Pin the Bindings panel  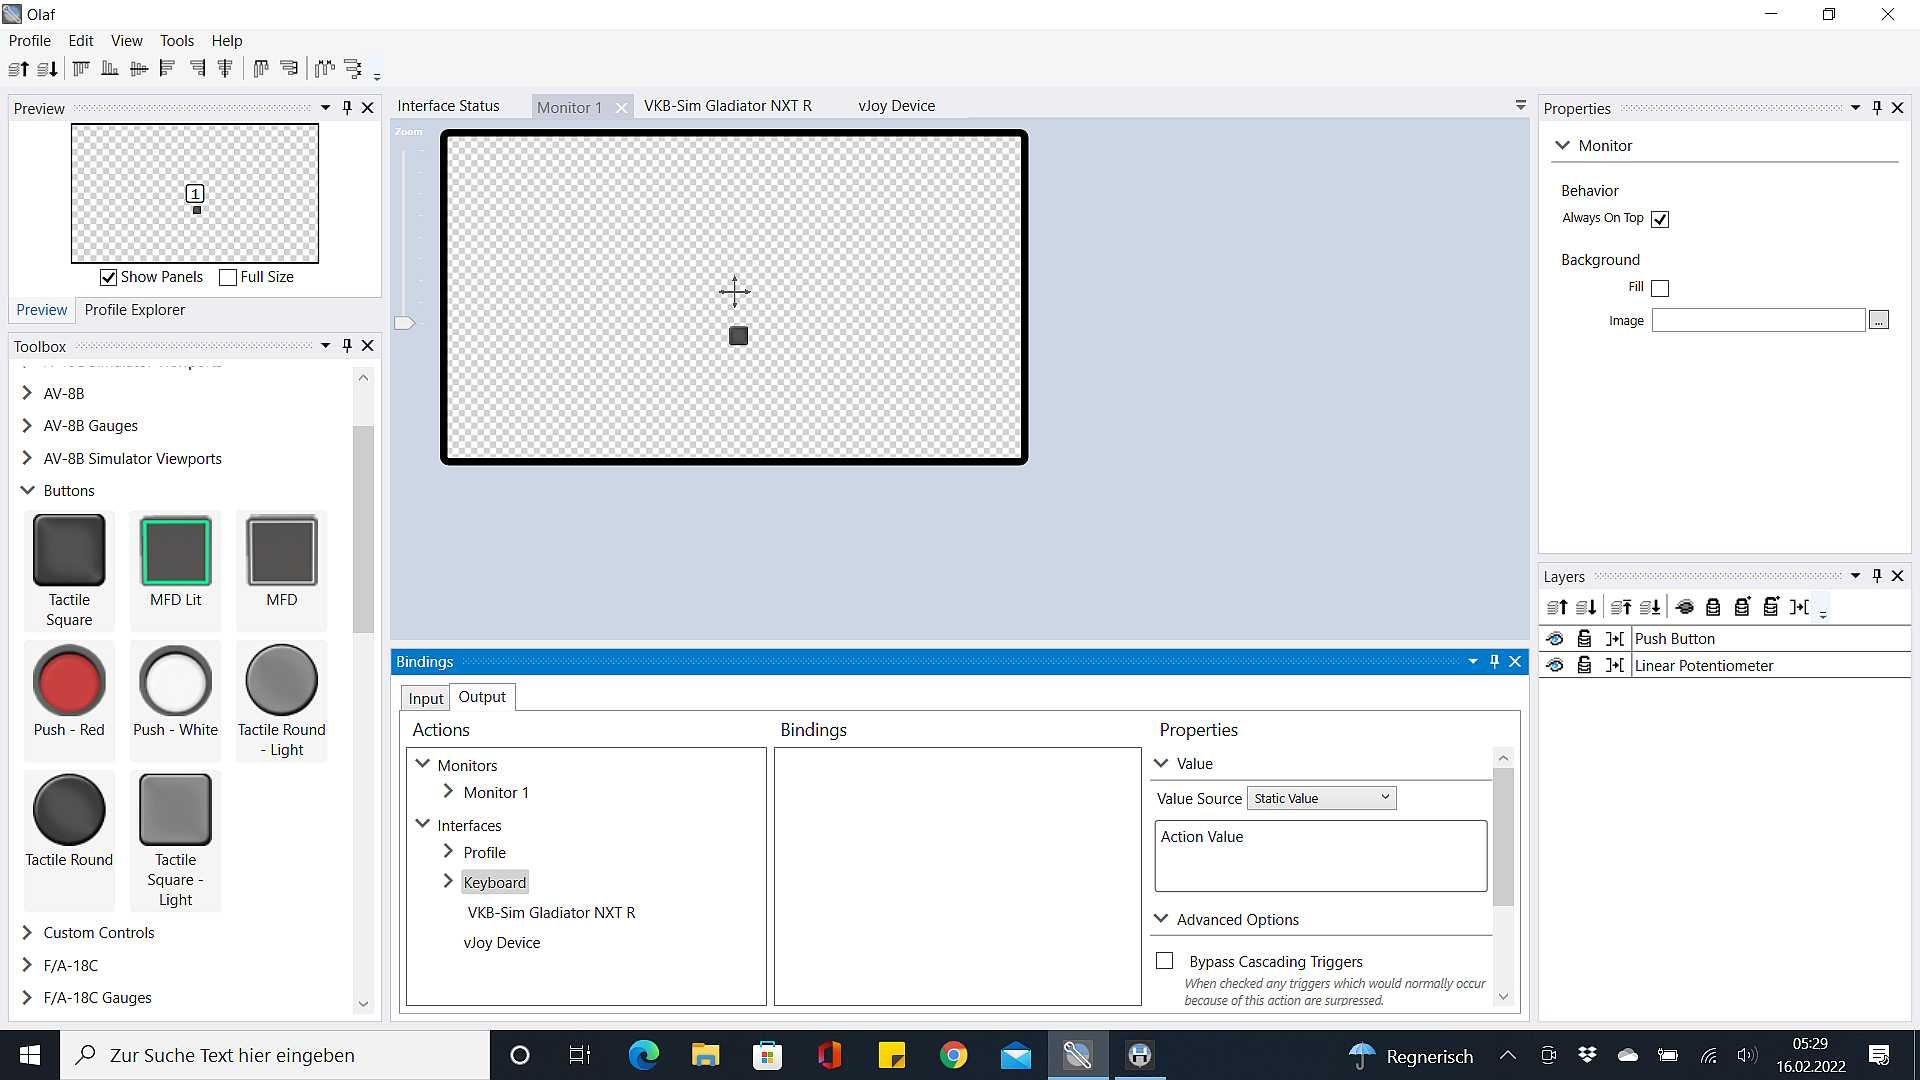(1494, 661)
